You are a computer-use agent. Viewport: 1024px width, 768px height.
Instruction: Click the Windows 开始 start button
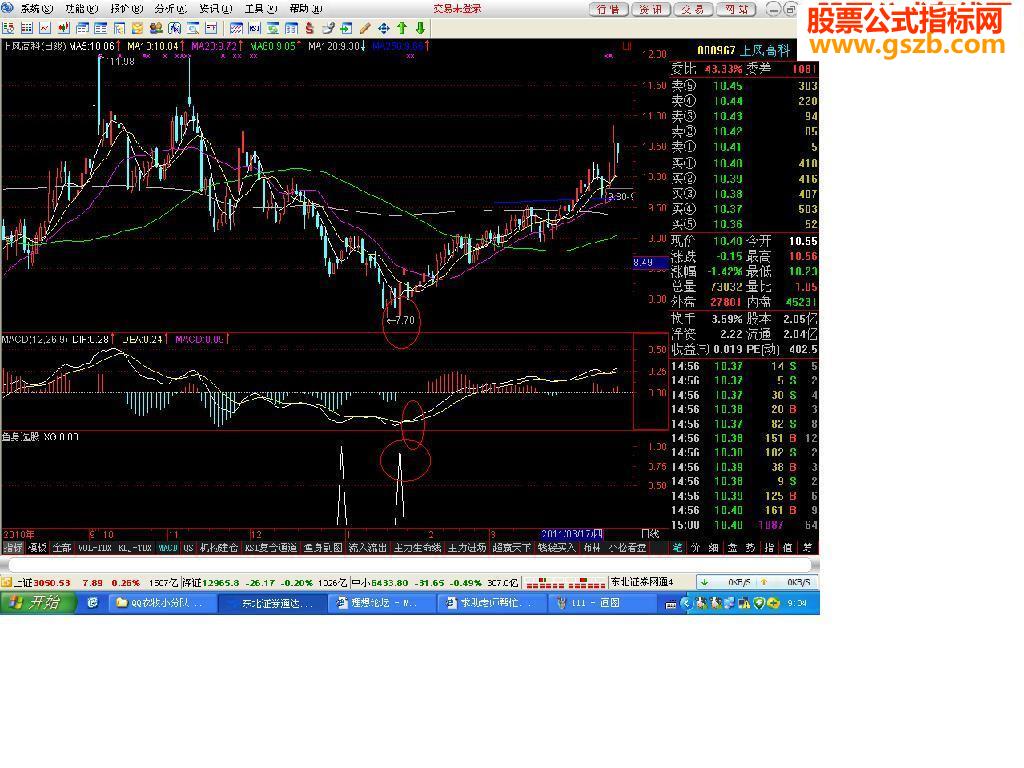tap(38, 602)
